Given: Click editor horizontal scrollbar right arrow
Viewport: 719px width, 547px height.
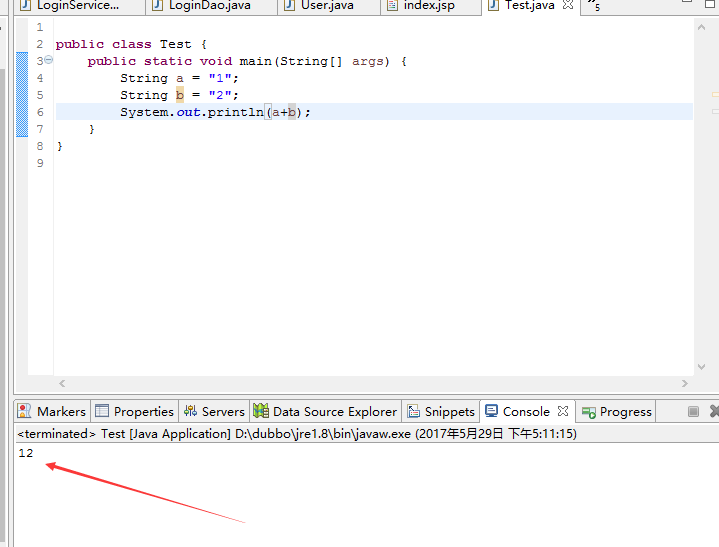Looking at the screenshot, I should (x=685, y=383).
